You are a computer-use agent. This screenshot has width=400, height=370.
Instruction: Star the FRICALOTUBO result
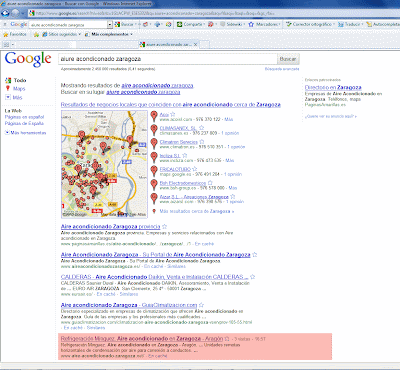[195, 169]
